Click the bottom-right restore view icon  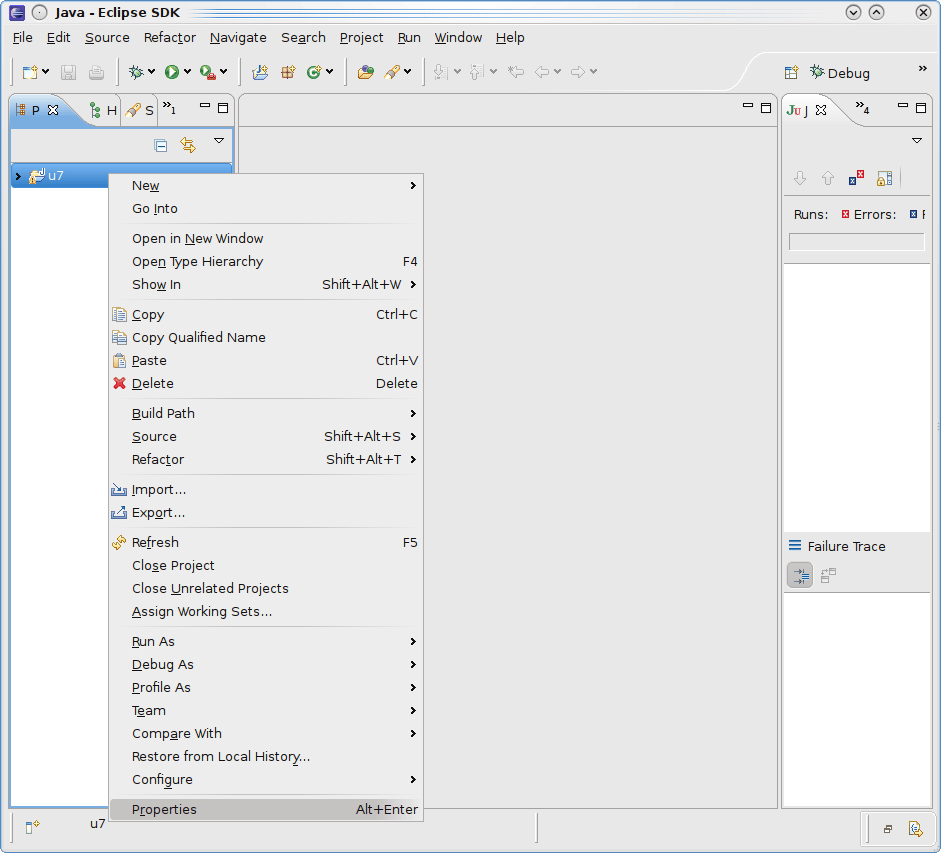pos(888,829)
